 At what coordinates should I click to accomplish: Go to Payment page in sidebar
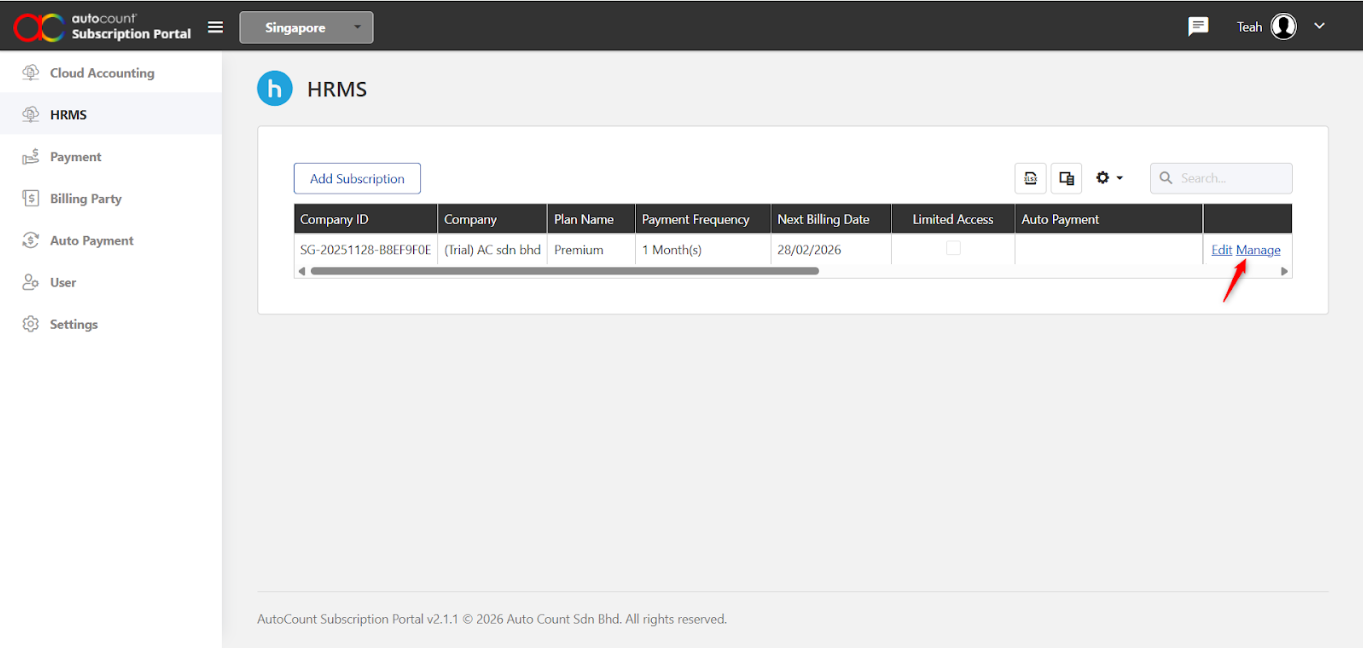point(111,157)
